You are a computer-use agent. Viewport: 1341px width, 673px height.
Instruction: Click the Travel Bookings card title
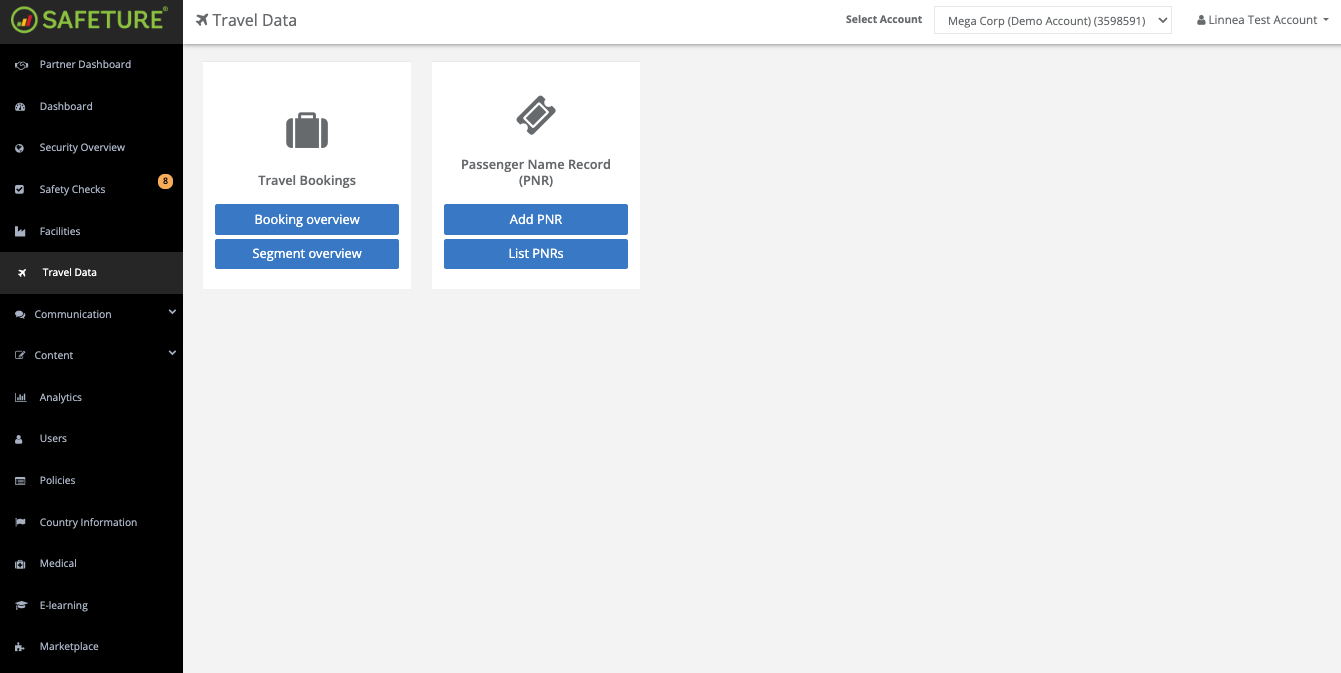[x=307, y=181]
